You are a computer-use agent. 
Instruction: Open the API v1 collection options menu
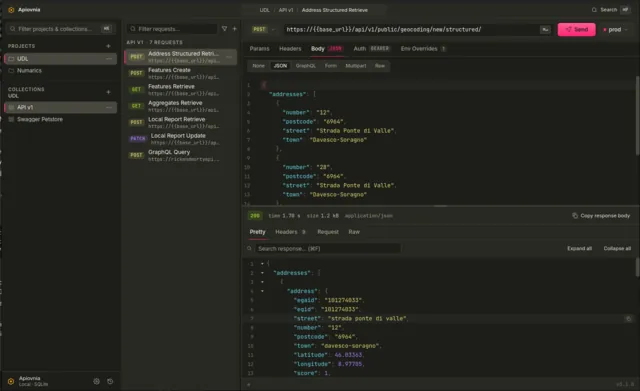[x=109, y=107]
